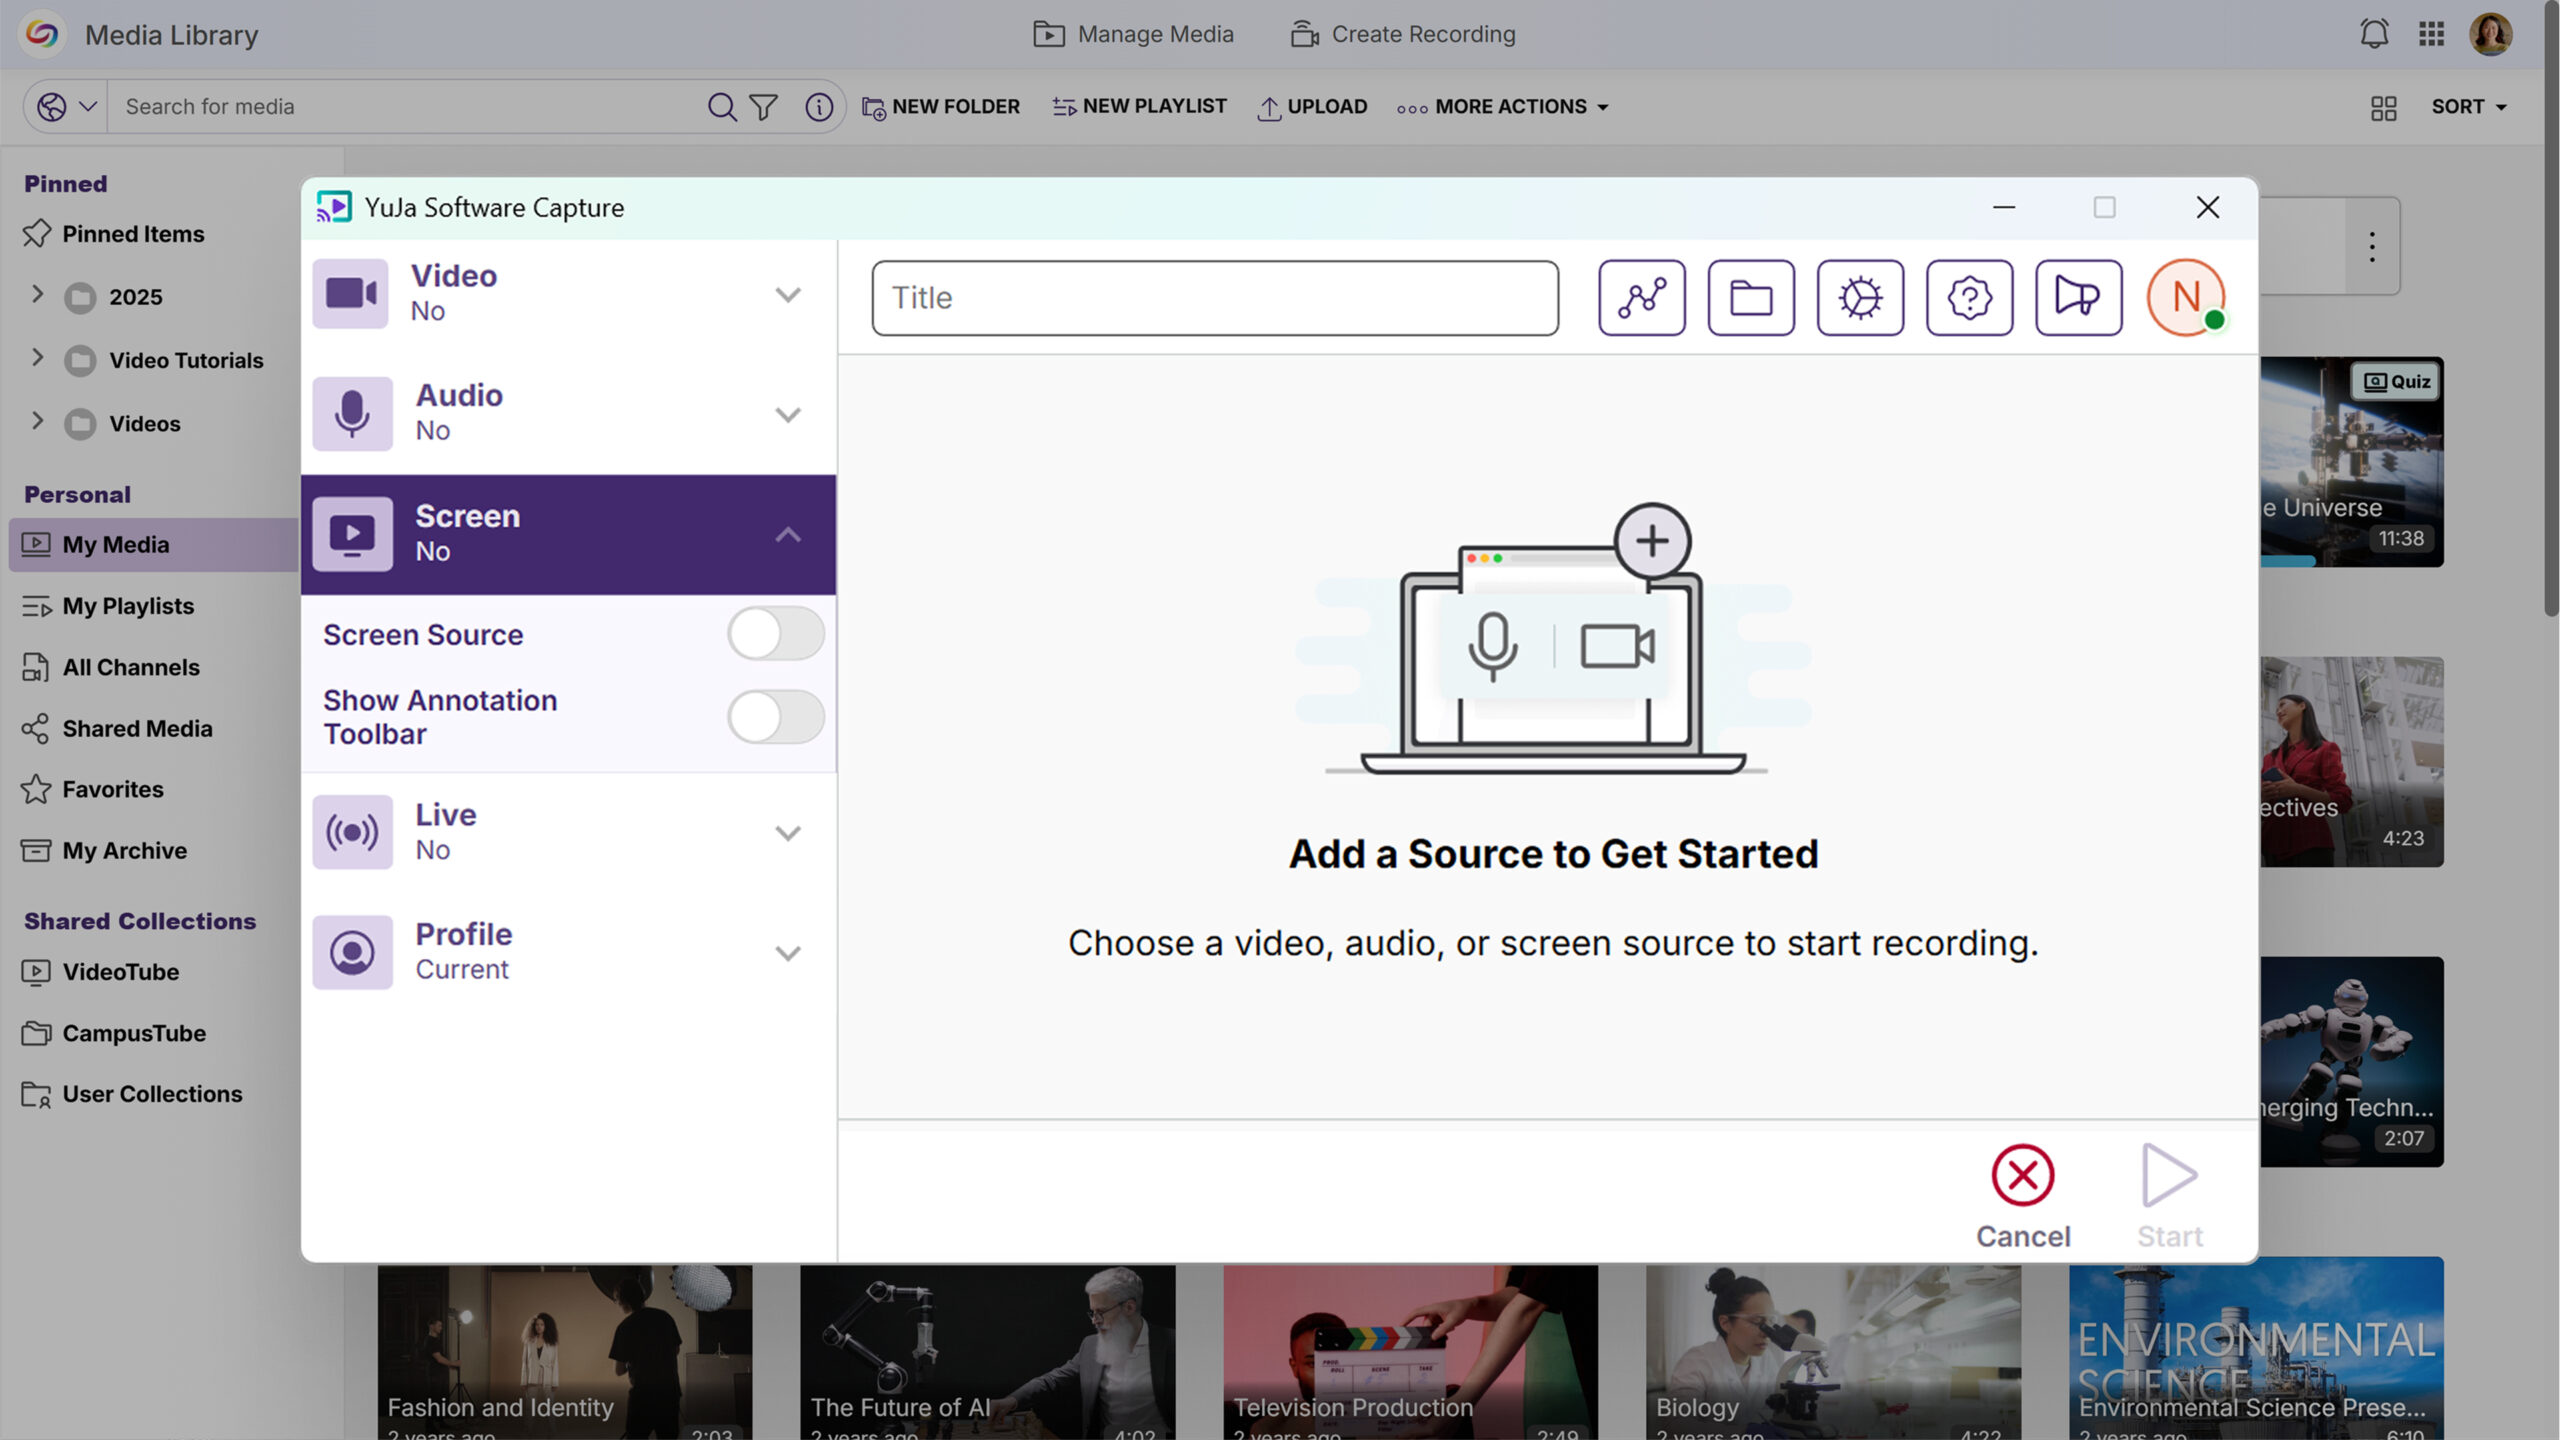
Task: Open the help question mark icon
Action: 1969,297
